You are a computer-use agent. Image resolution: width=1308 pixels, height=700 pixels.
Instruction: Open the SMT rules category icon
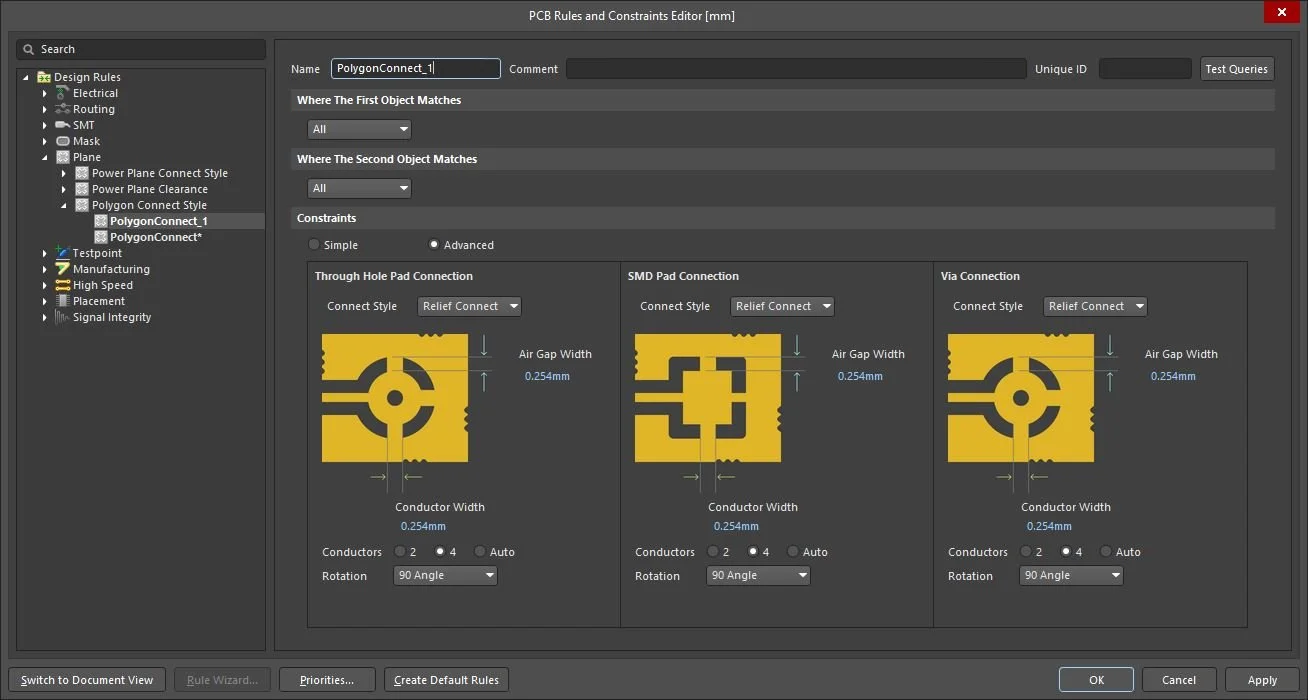click(63, 125)
